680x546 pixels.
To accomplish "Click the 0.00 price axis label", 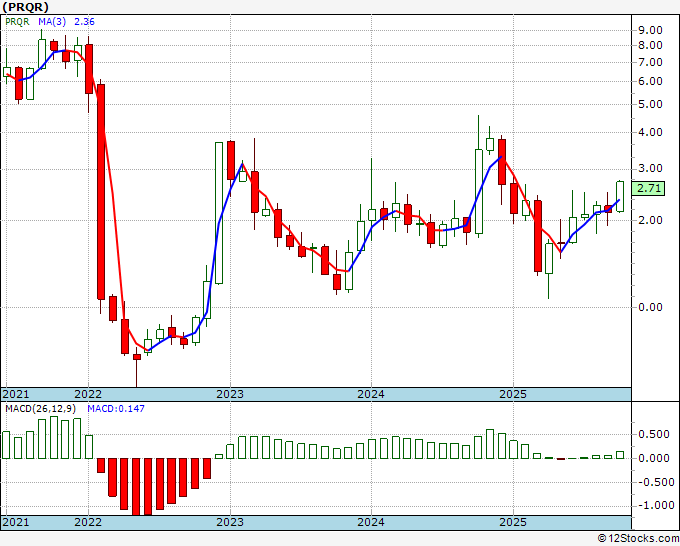I will (650, 307).
